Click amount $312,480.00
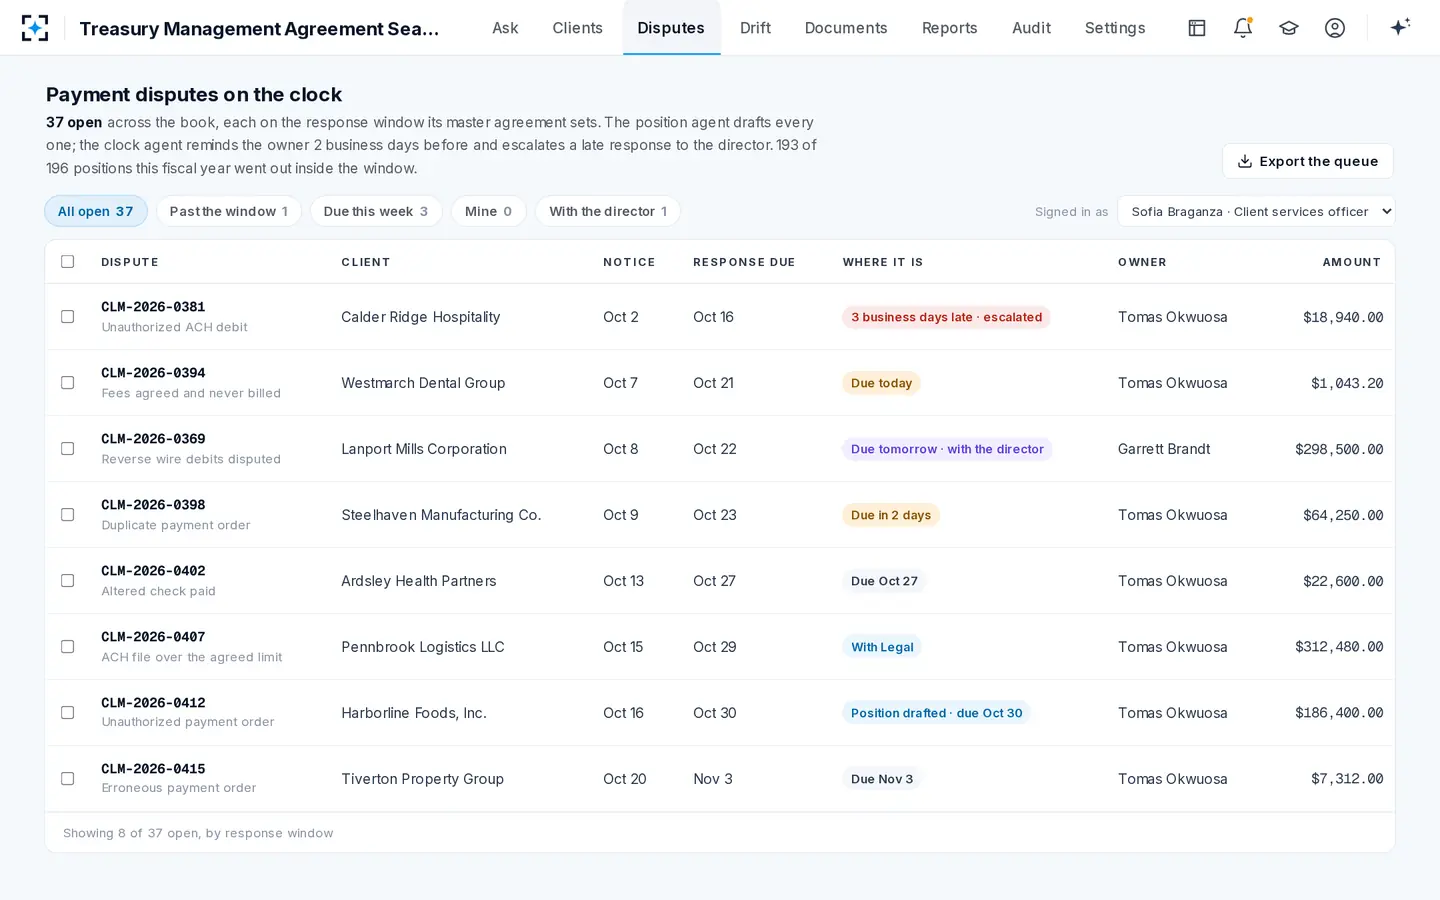The width and height of the screenshot is (1440, 900). [1339, 647]
